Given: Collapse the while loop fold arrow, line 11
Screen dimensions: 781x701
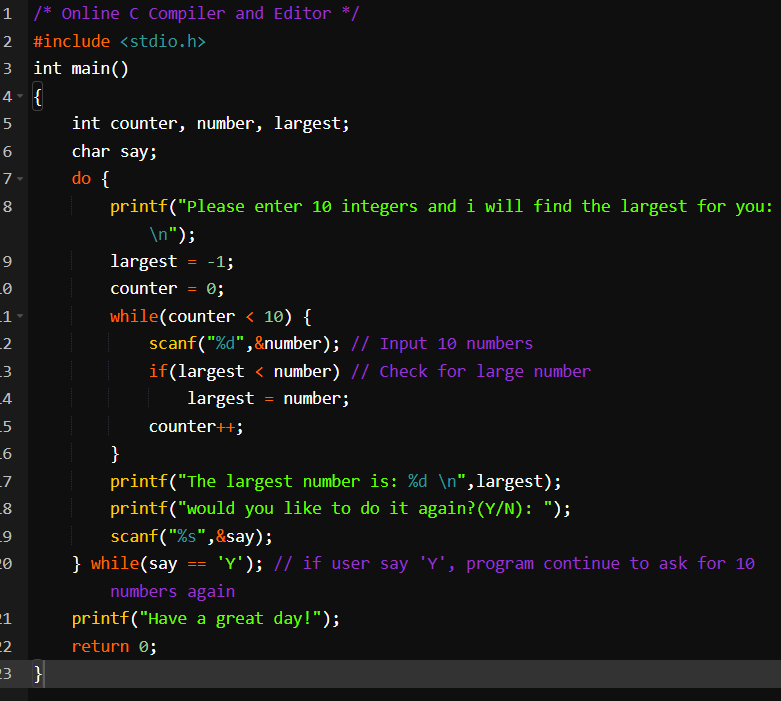Looking at the screenshot, I should 20,316.
